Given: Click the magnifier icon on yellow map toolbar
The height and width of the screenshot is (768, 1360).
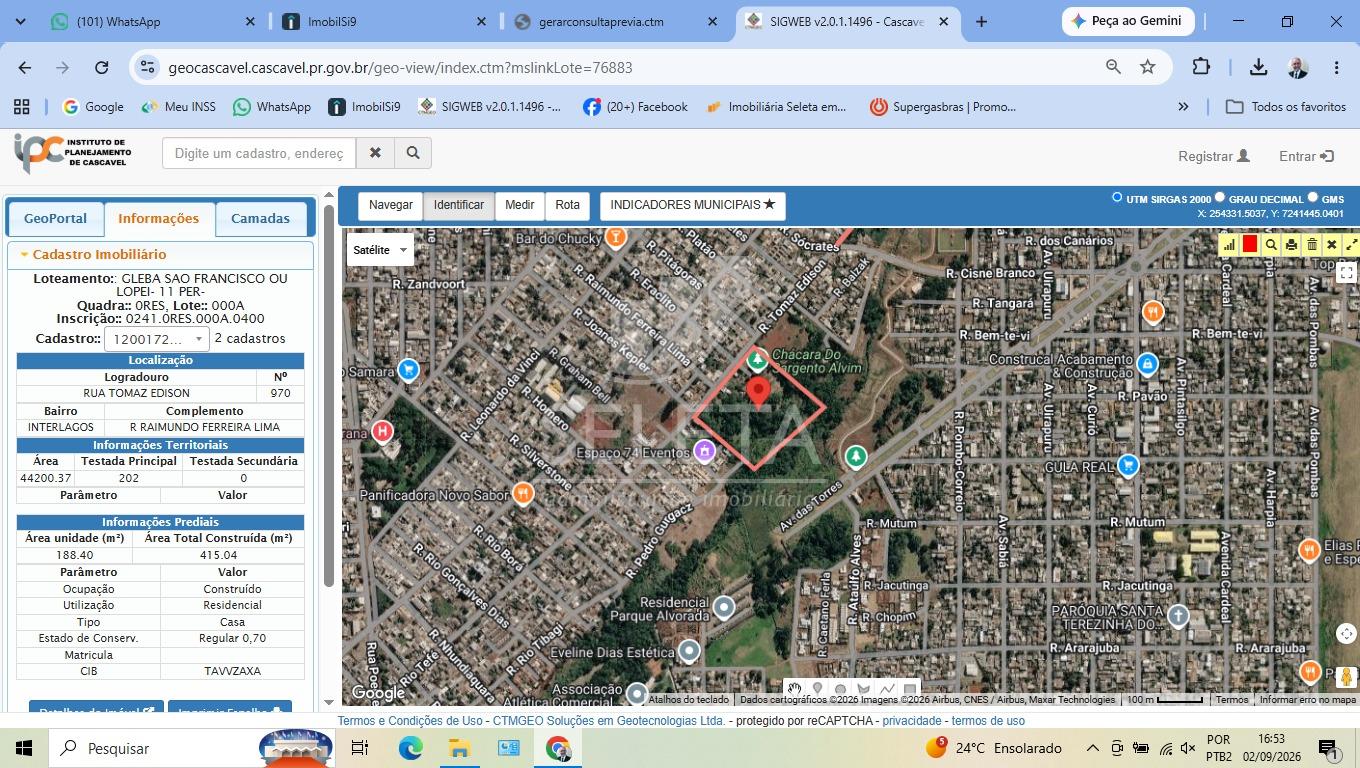Looking at the screenshot, I should pyautogui.click(x=1271, y=245).
